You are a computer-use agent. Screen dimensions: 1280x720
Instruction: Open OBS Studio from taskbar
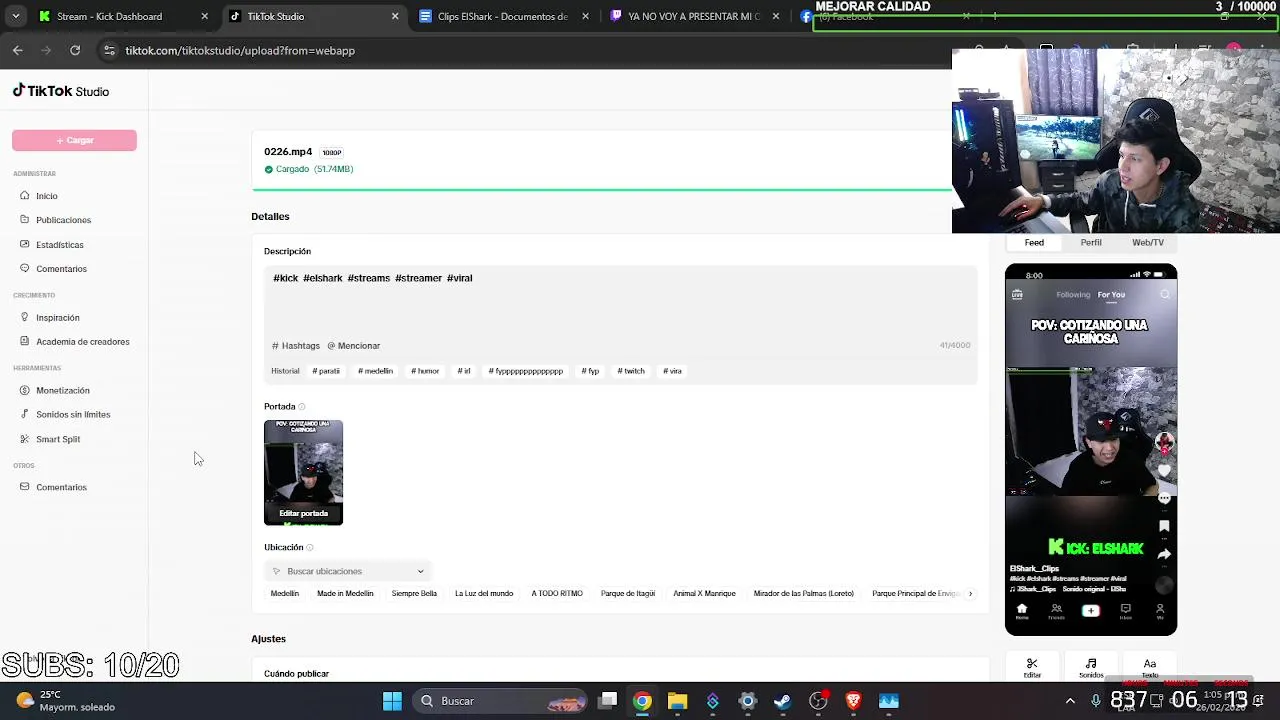pos(818,701)
